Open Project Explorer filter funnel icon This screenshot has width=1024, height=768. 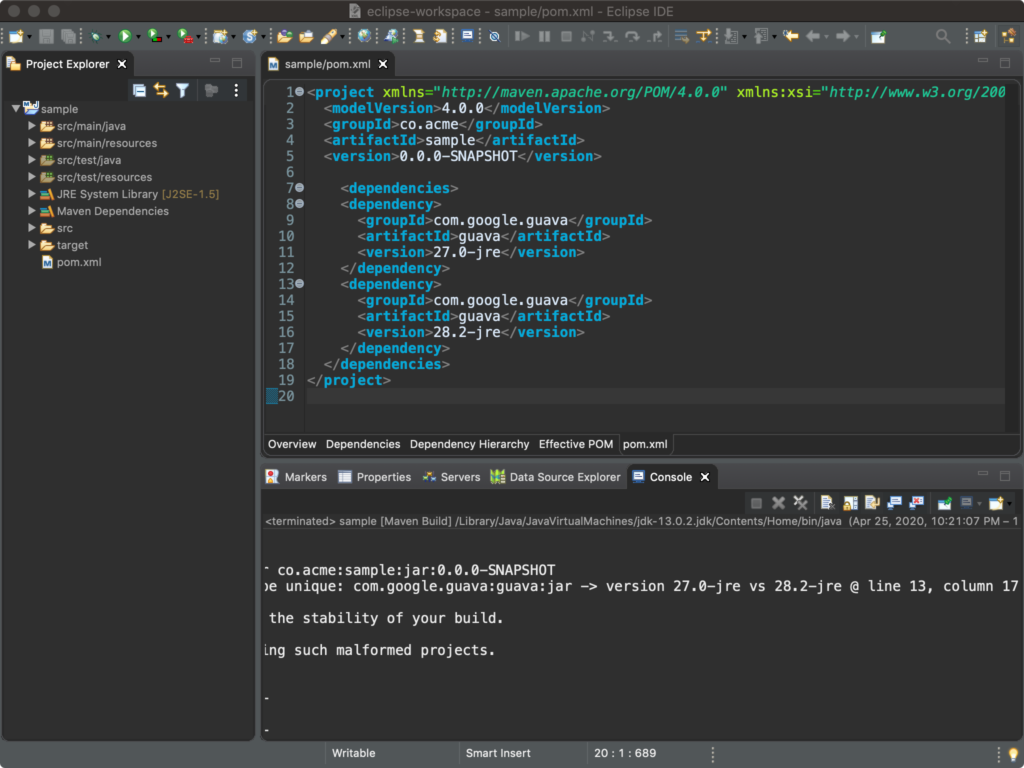point(182,90)
